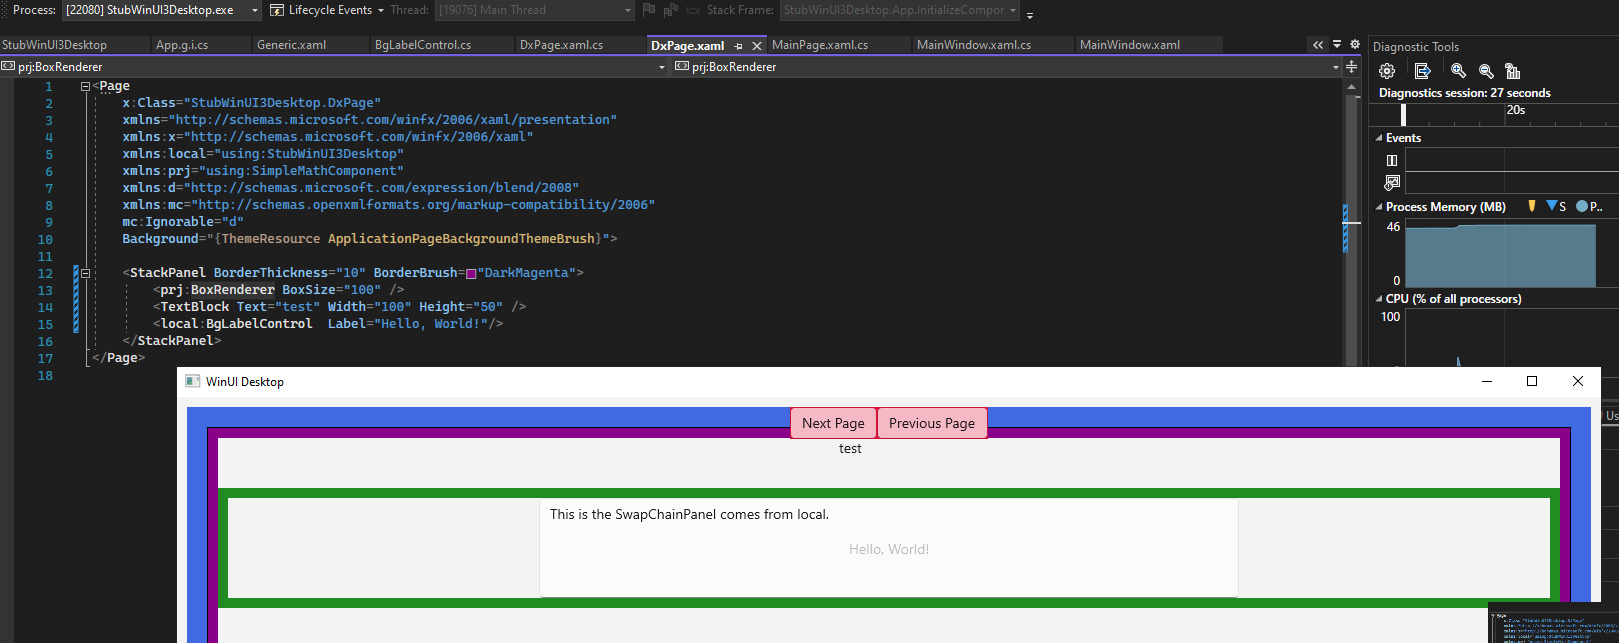Click the 'Diagnostics session: 27 seconds' text
1619x643 pixels.
pos(1464,93)
